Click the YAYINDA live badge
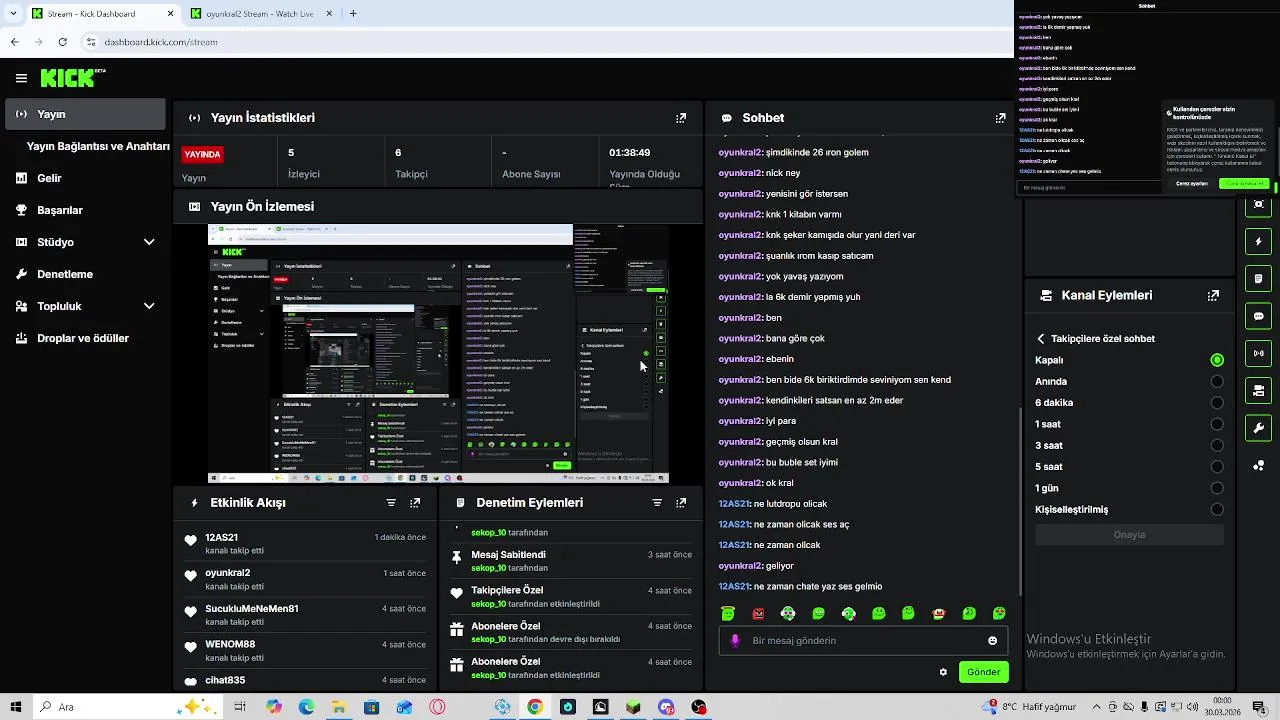 (202, 155)
